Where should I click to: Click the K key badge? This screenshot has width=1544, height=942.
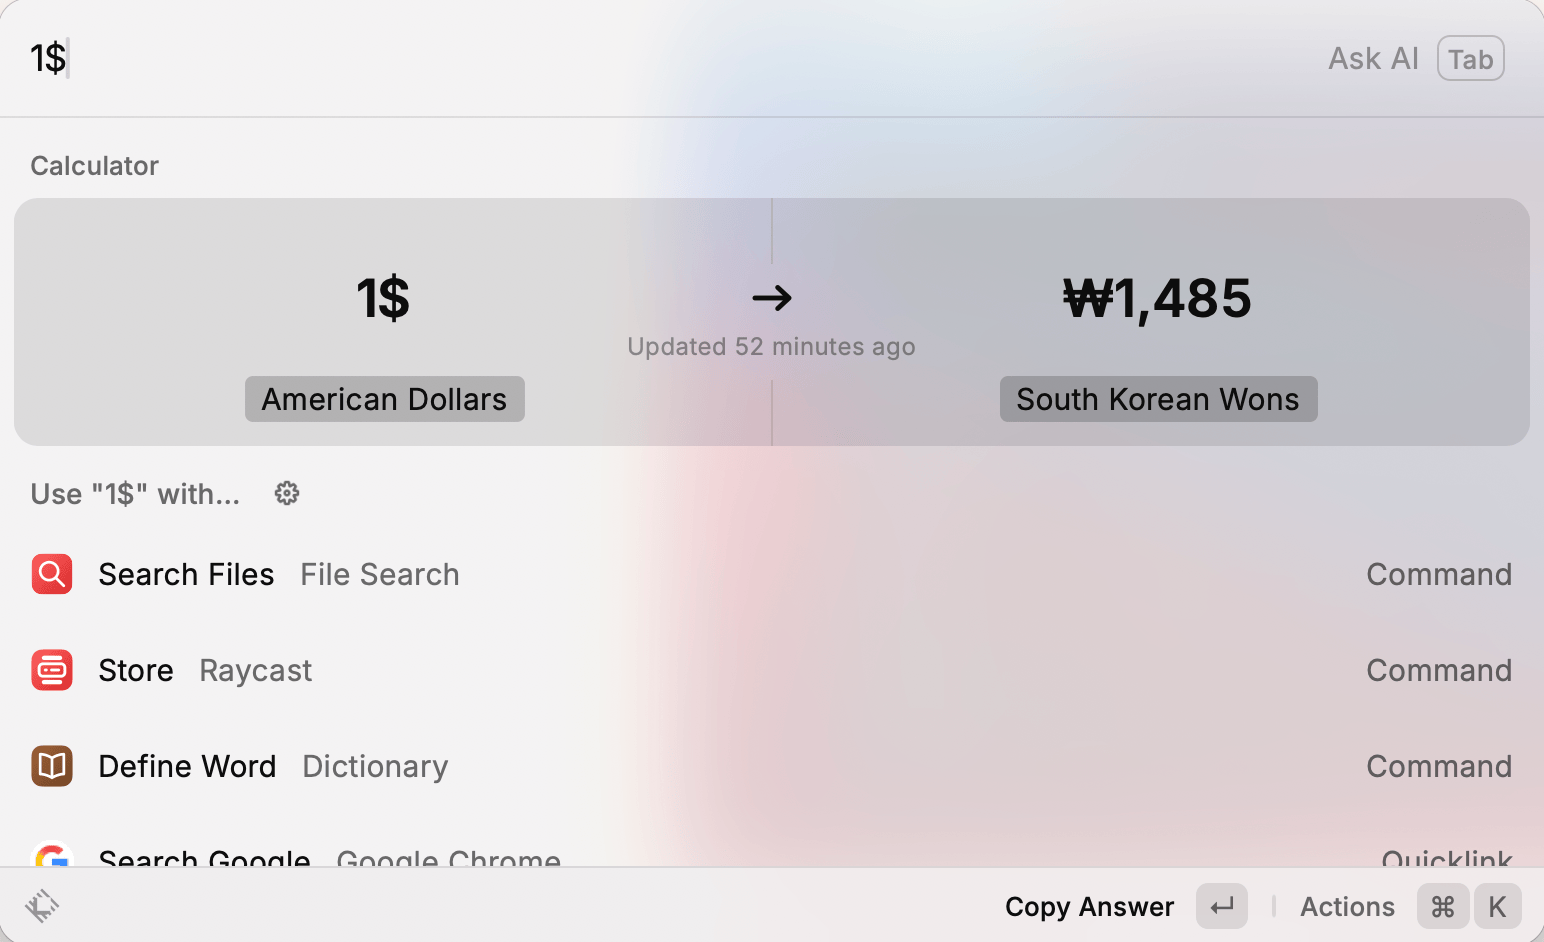[1497, 906]
